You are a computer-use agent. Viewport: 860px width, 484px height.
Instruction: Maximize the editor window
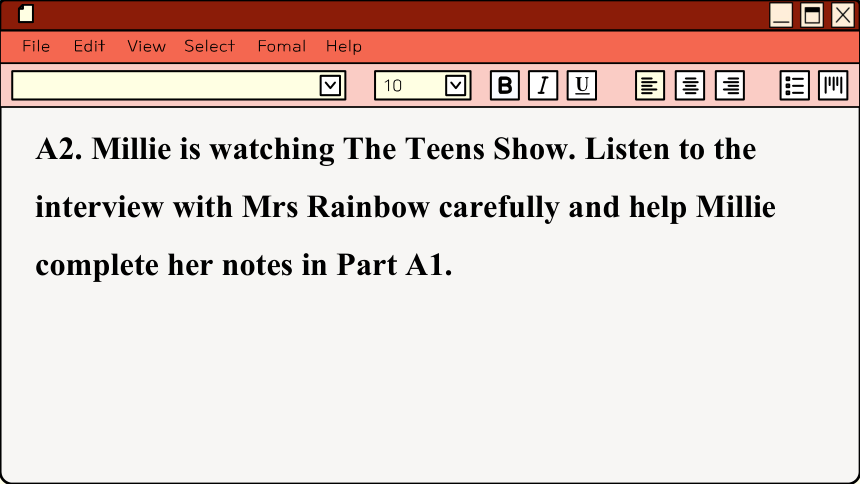[812, 15]
